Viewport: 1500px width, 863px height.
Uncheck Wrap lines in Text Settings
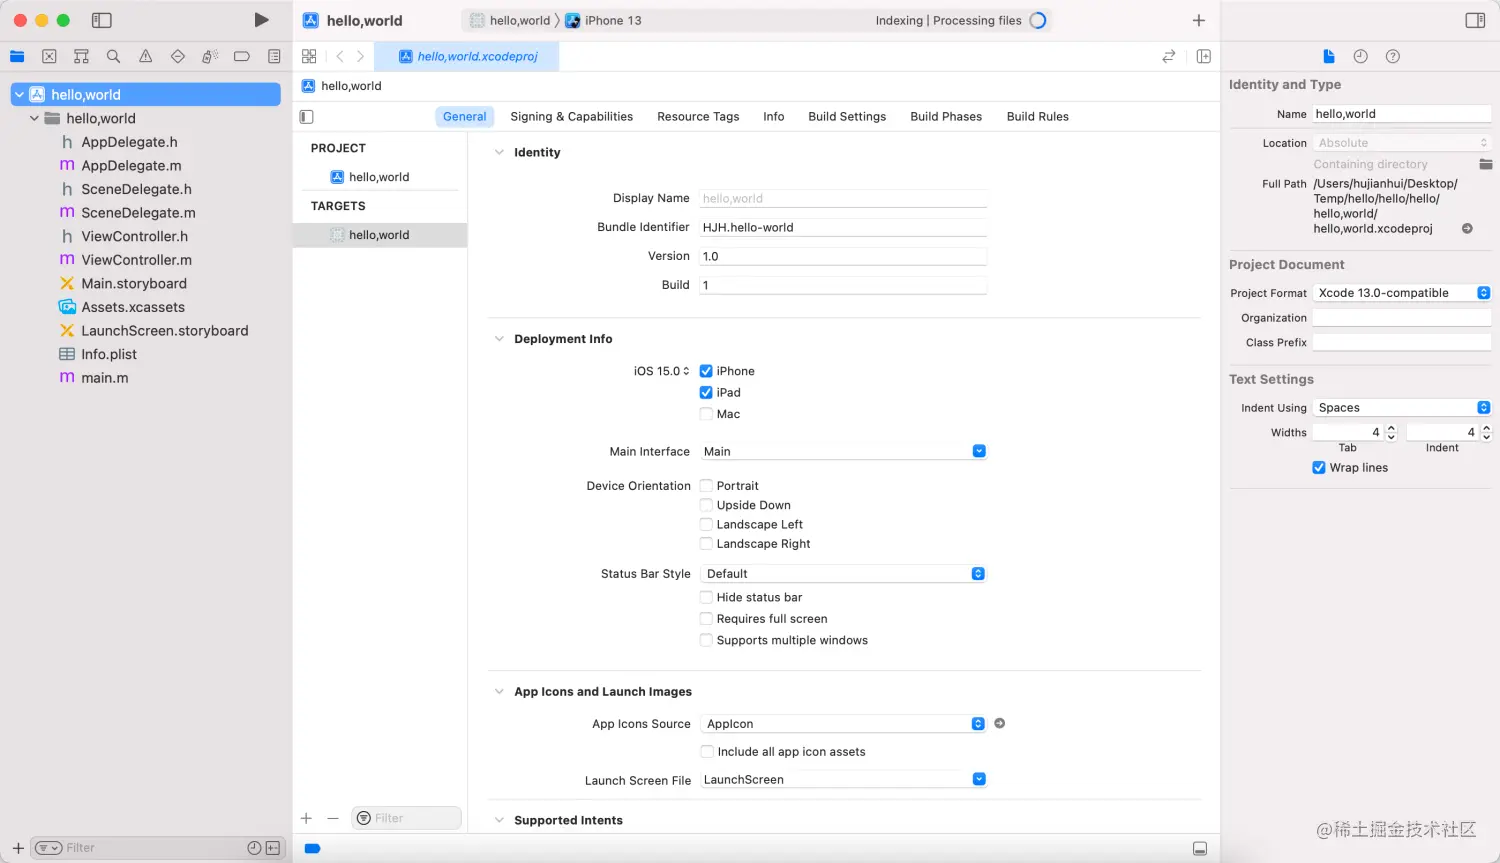coord(1319,467)
